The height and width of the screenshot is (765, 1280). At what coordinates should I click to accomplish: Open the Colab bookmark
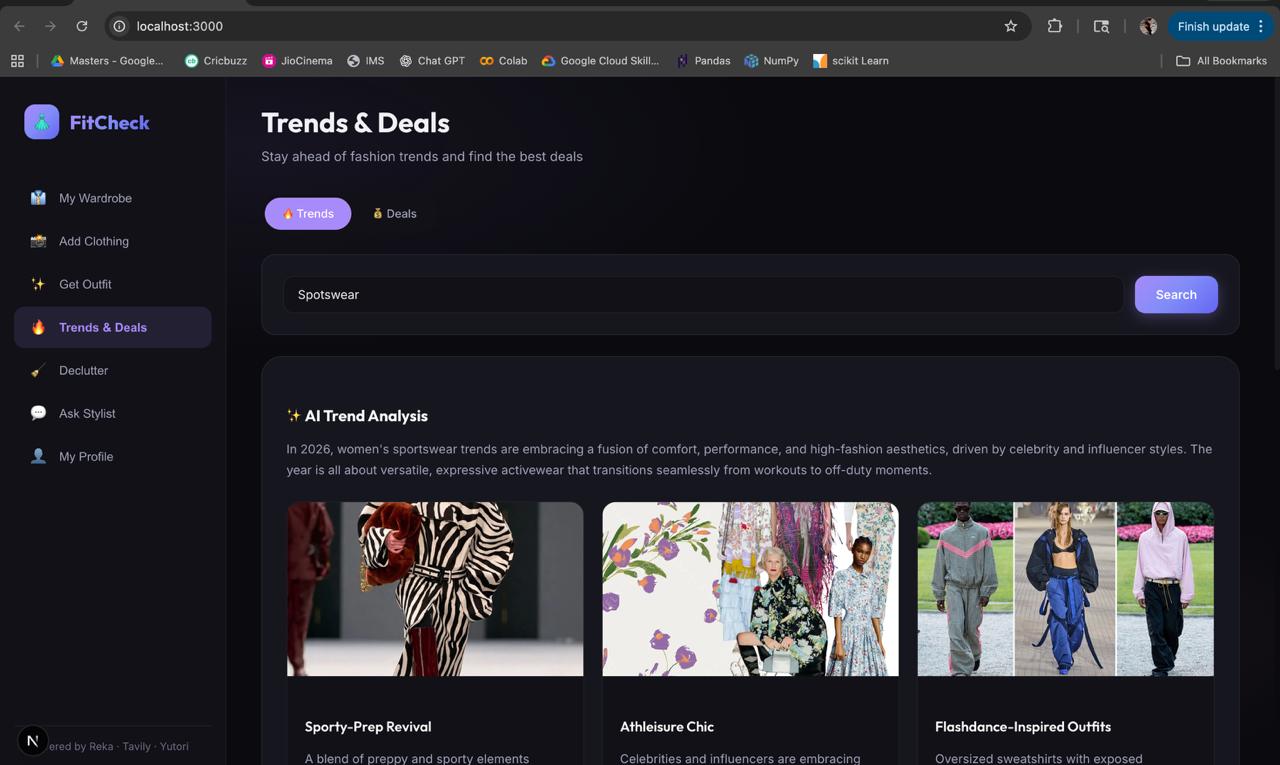[503, 61]
